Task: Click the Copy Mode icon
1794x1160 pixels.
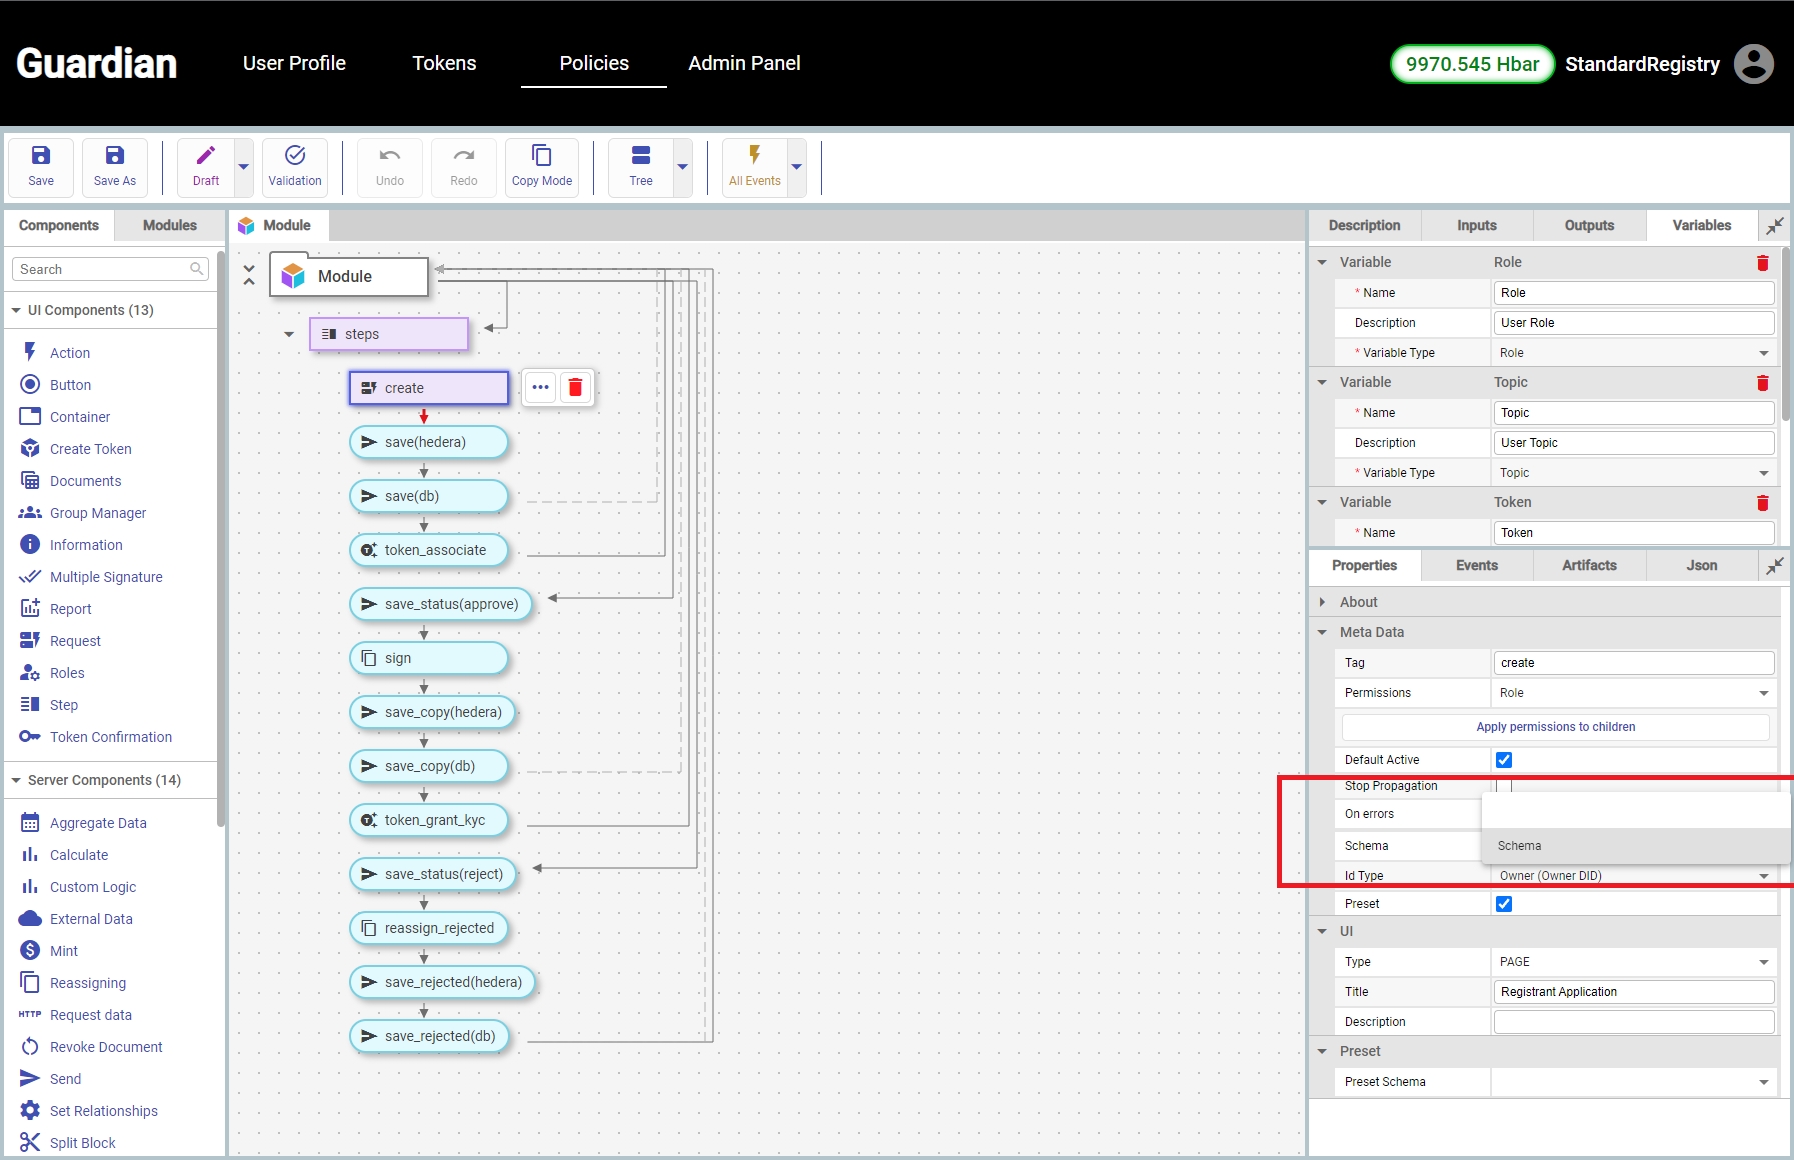Action: click(x=541, y=166)
